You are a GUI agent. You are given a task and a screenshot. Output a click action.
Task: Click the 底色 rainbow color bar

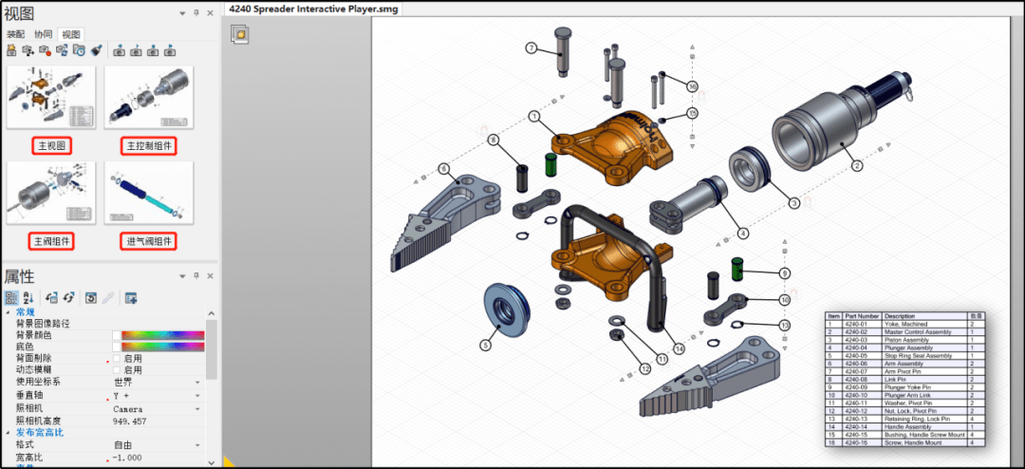[x=163, y=347]
